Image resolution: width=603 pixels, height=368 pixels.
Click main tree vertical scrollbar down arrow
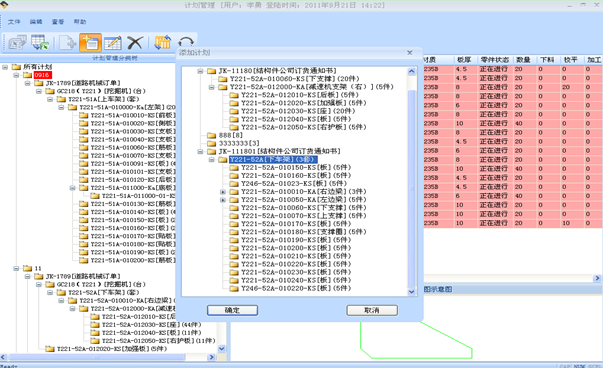pos(222,349)
